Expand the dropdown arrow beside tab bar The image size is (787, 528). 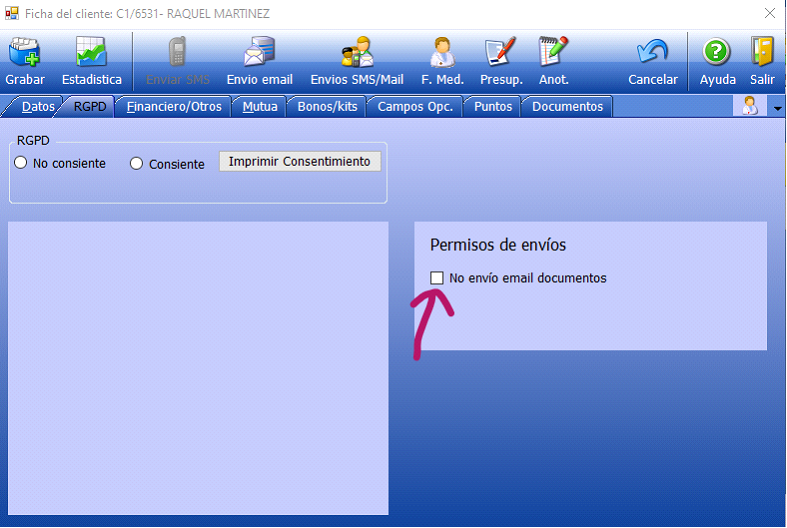pyautogui.click(x=777, y=108)
